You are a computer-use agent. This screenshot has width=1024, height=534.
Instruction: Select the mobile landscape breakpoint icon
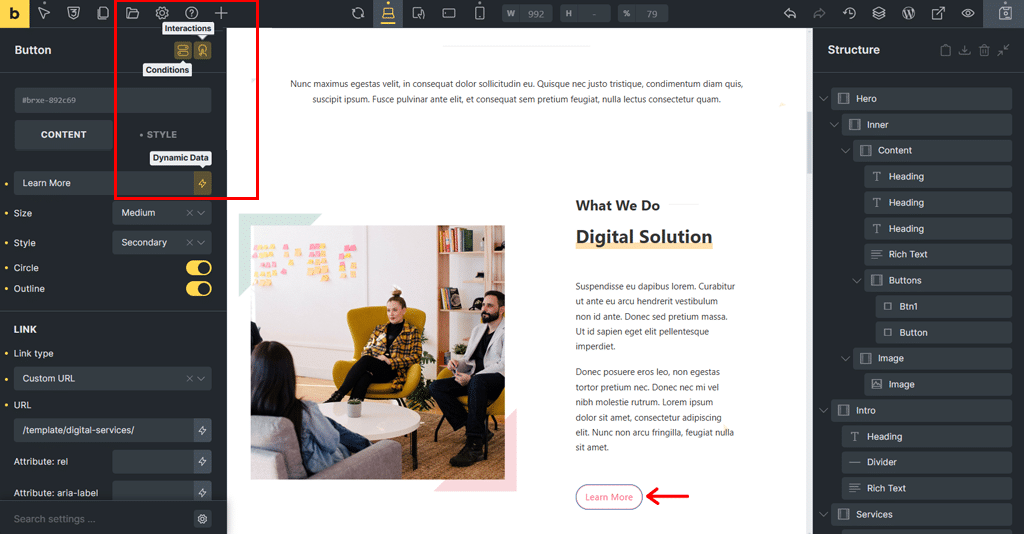[x=449, y=13]
